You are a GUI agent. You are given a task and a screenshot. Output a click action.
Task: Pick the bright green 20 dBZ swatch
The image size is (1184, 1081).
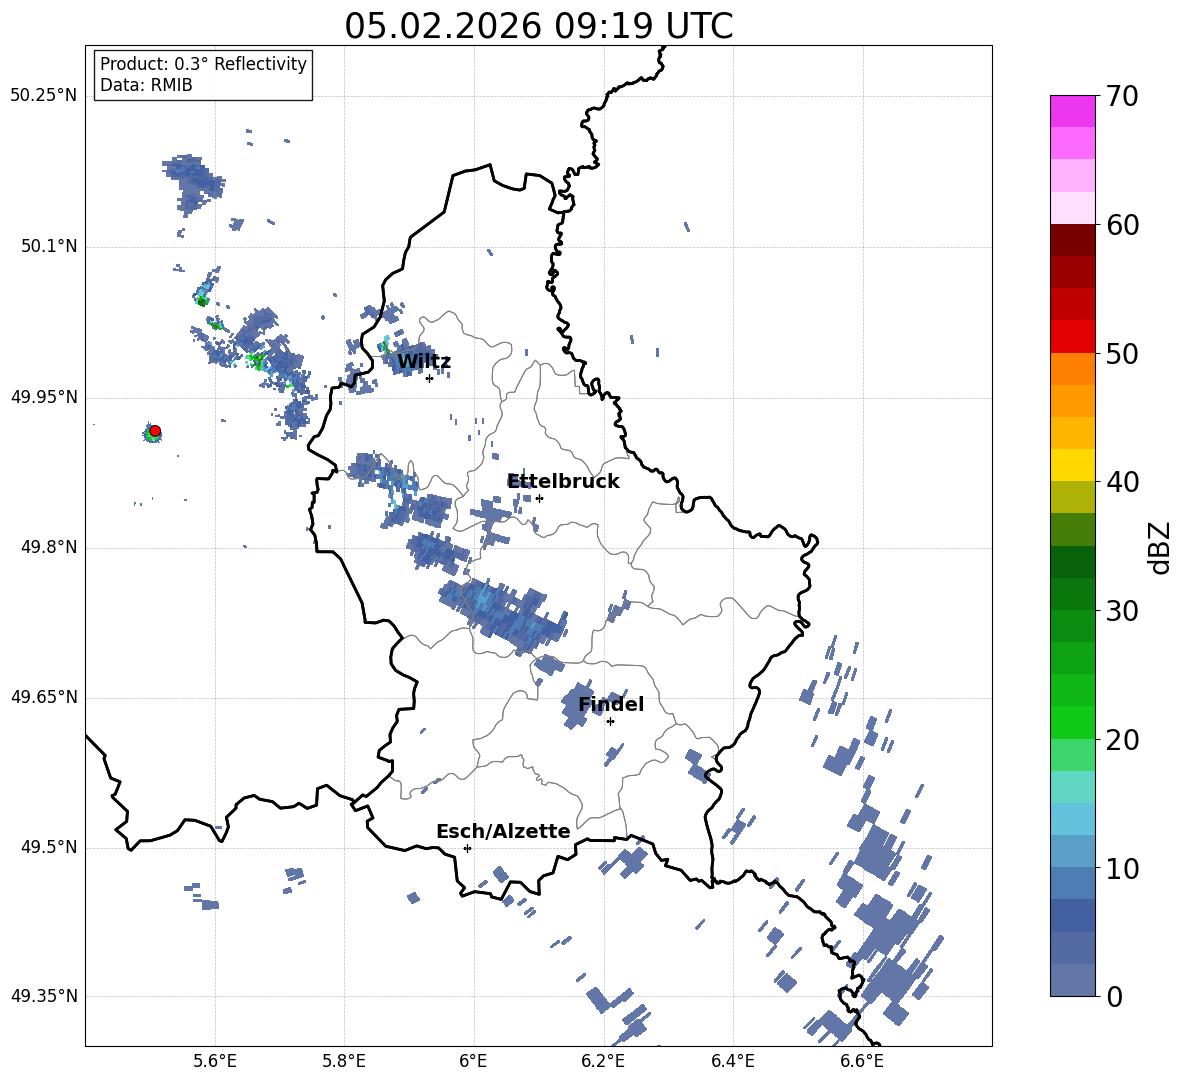pyautogui.click(x=1072, y=722)
